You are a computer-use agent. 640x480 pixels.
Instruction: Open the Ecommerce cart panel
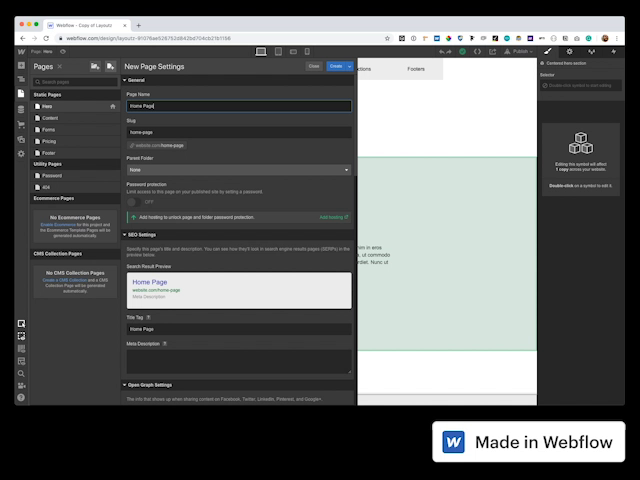click(x=21, y=125)
